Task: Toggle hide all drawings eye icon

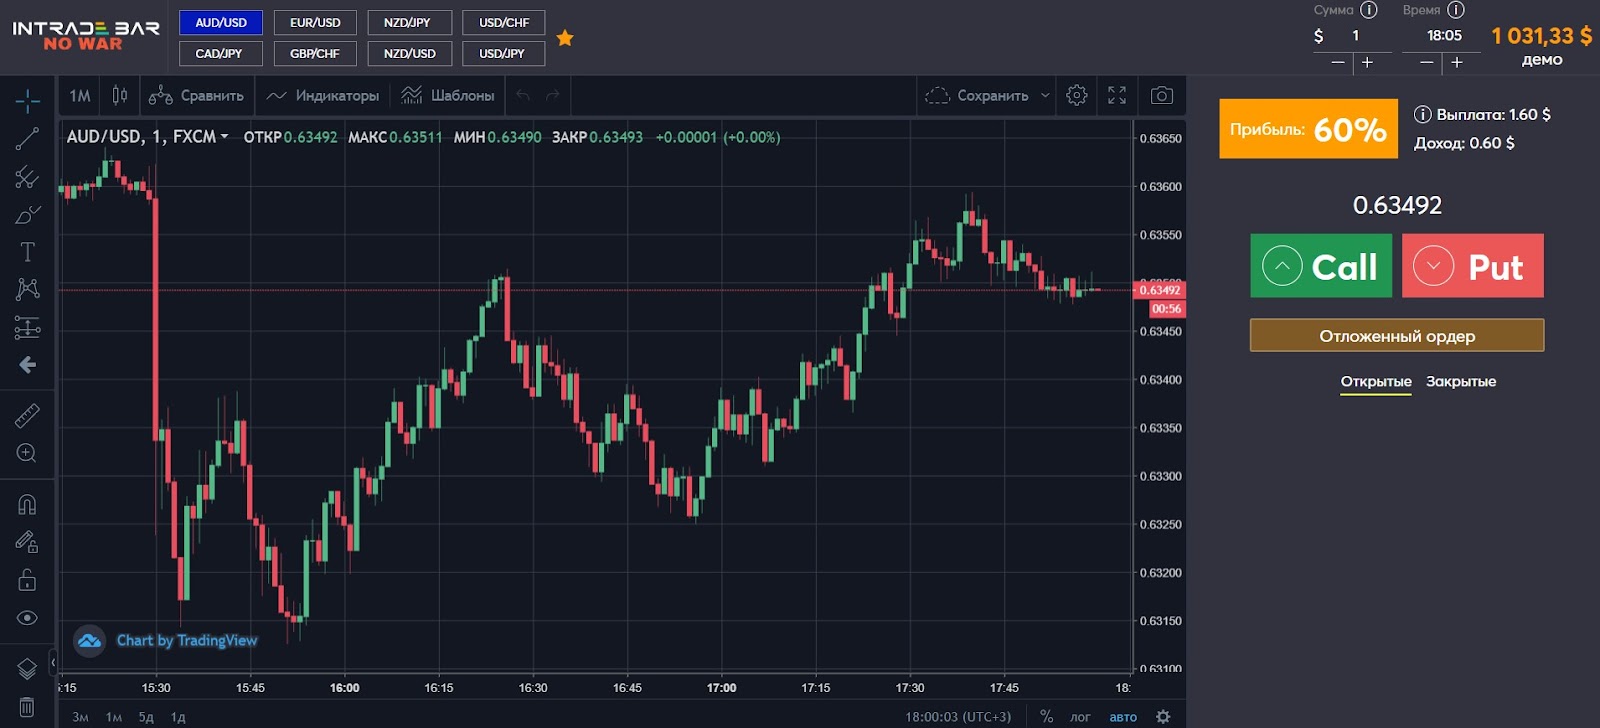Action: pos(27,618)
